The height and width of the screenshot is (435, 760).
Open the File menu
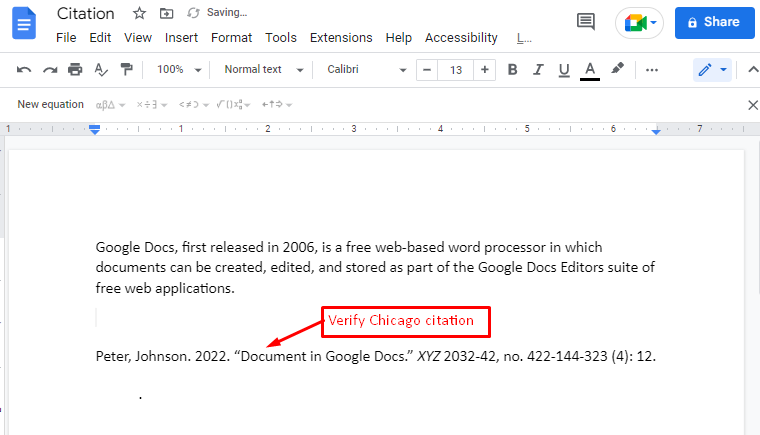[x=66, y=38]
